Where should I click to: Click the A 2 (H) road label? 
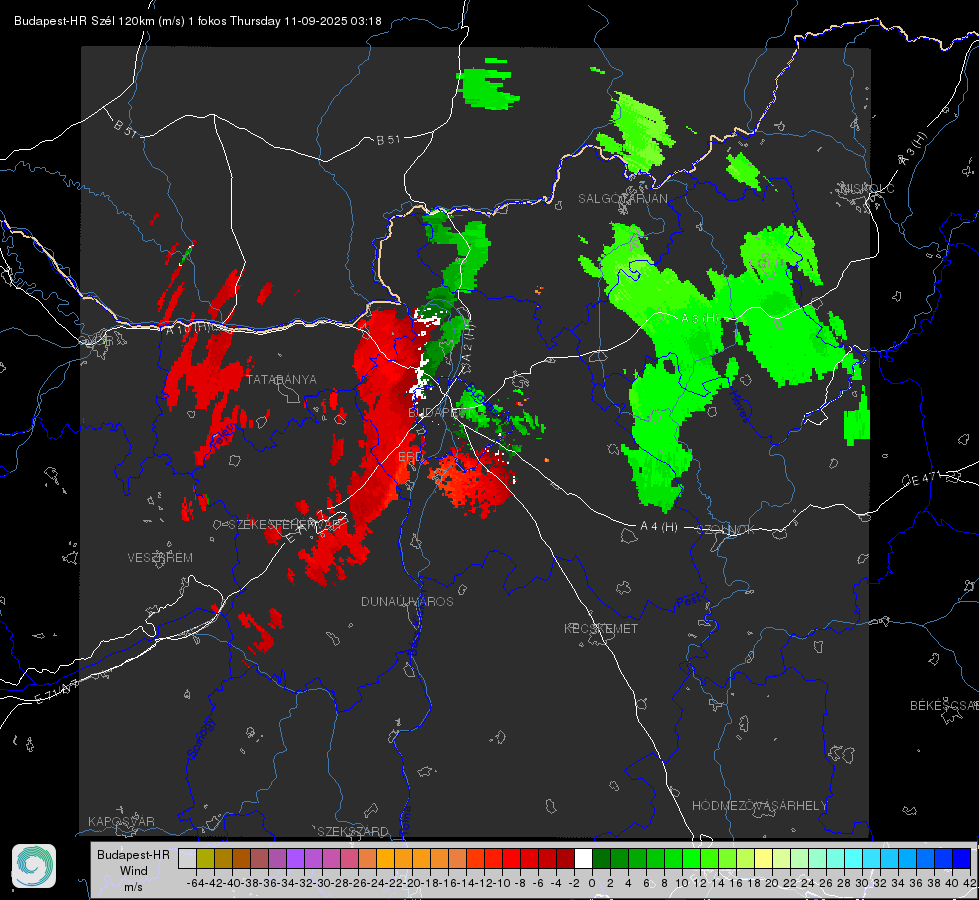click(468, 345)
